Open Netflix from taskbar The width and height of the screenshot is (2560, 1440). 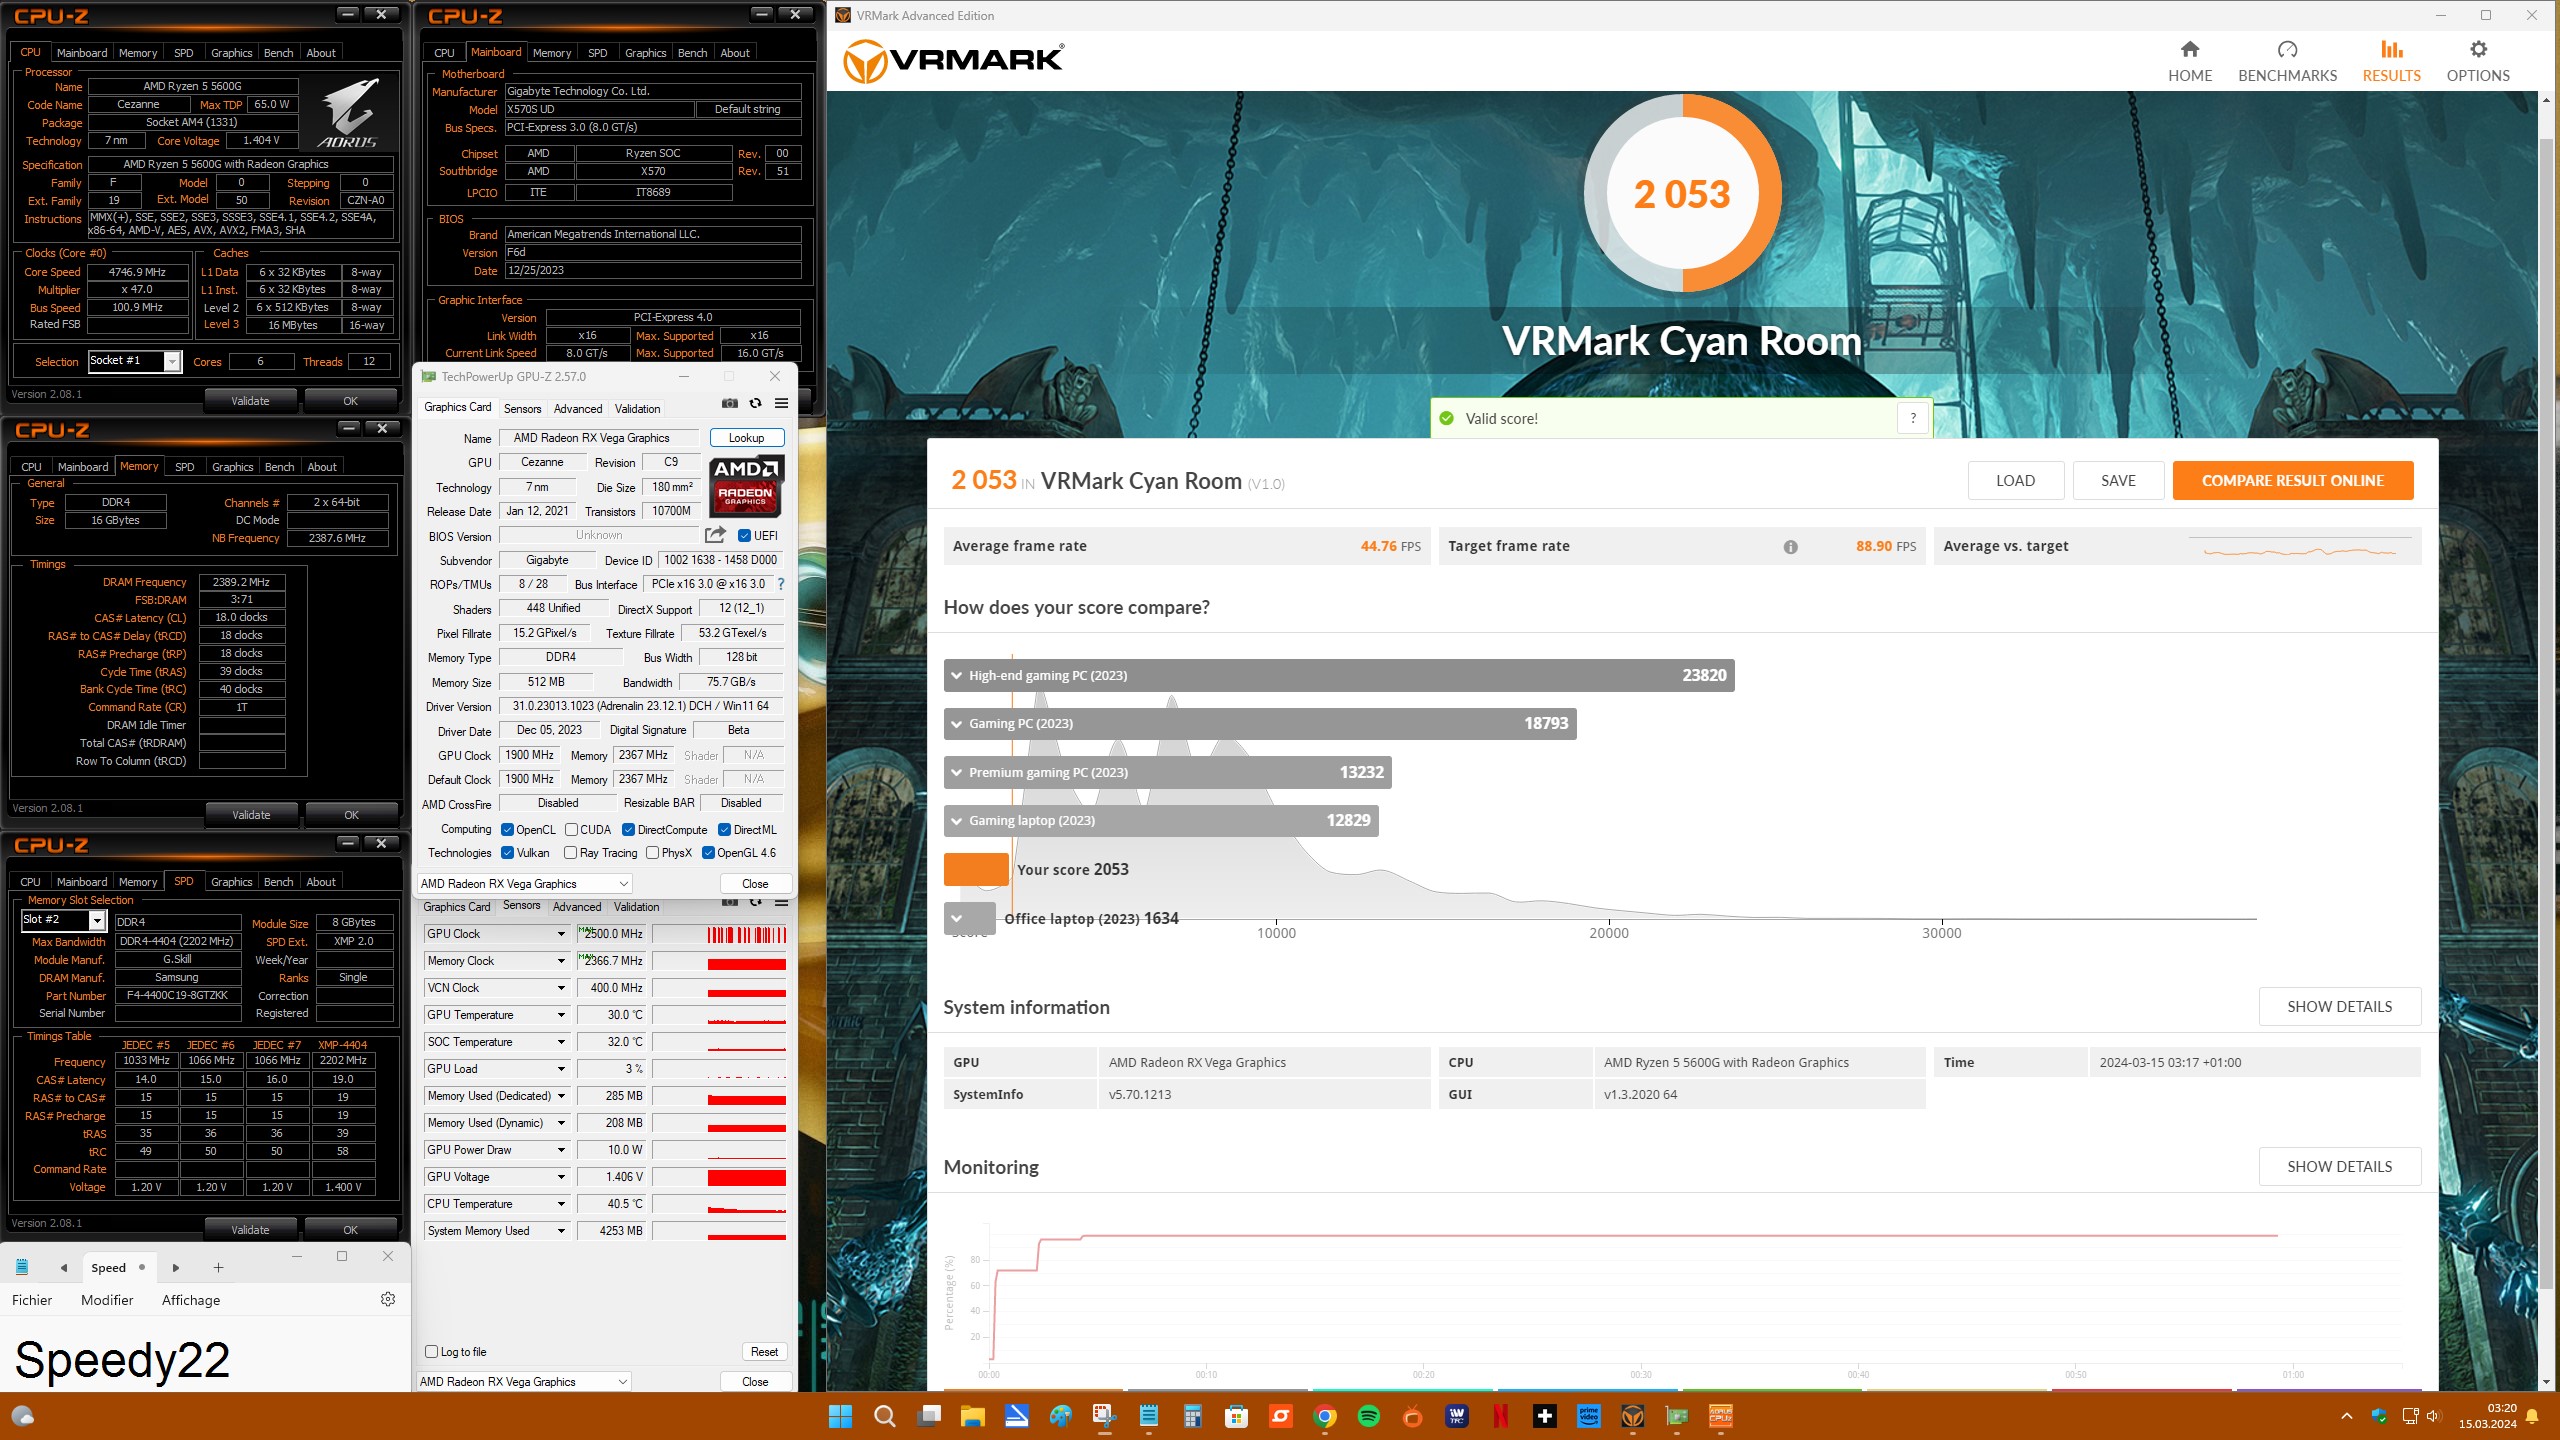1501,1416
